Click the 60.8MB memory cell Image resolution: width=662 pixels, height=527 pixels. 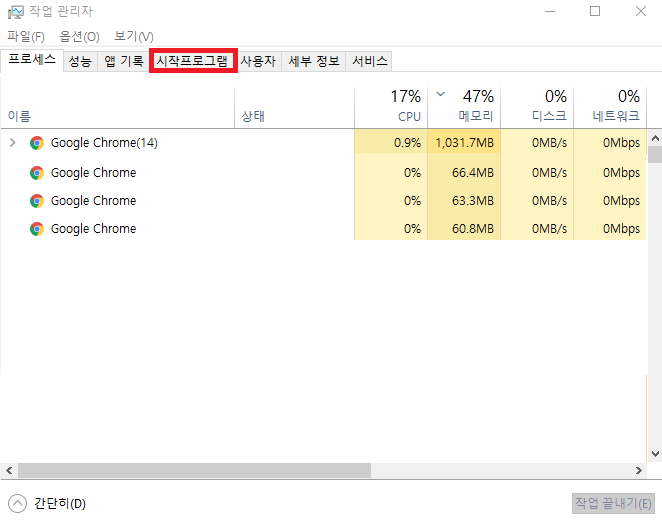tap(464, 229)
